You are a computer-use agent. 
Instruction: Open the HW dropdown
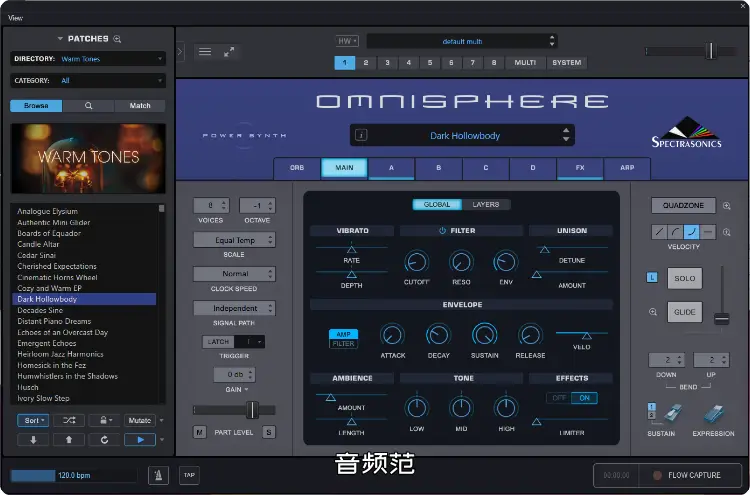pos(347,41)
